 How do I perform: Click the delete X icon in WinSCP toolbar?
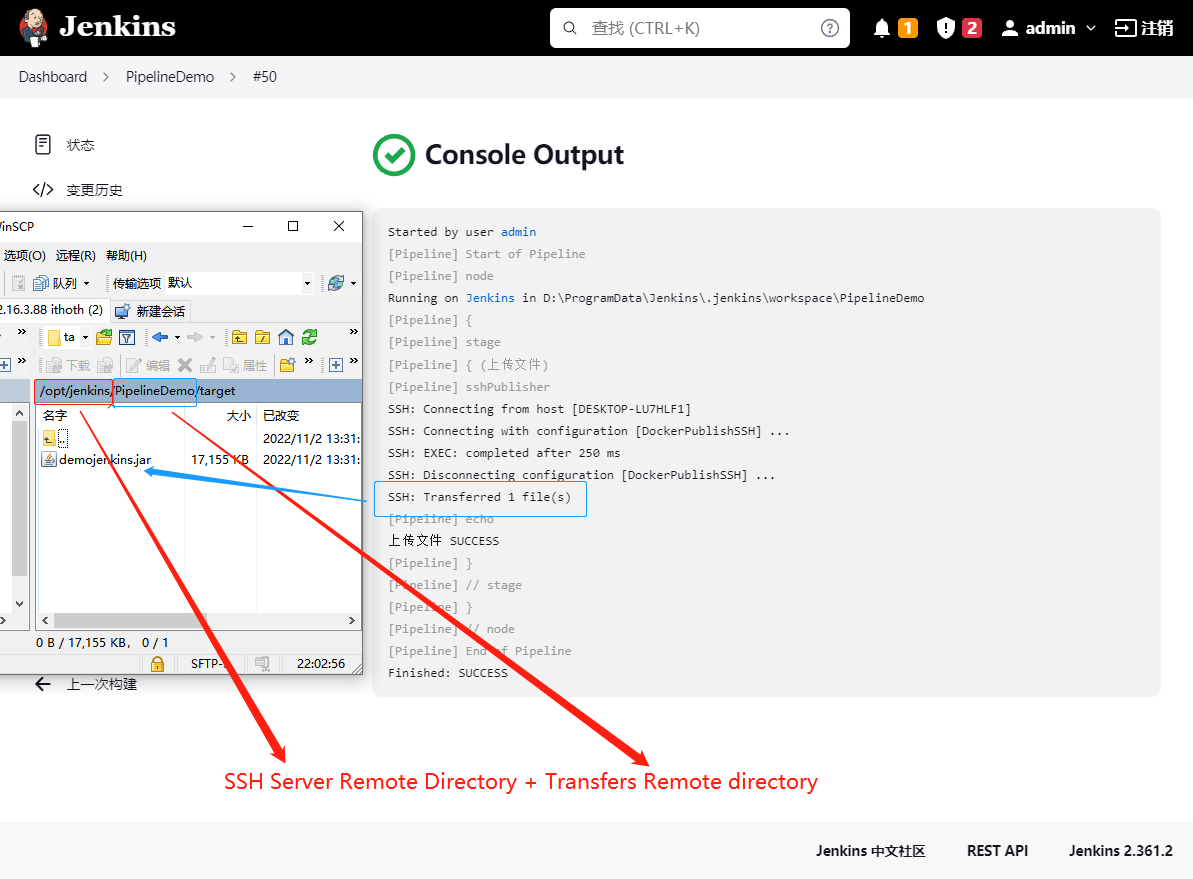(x=185, y=365)
